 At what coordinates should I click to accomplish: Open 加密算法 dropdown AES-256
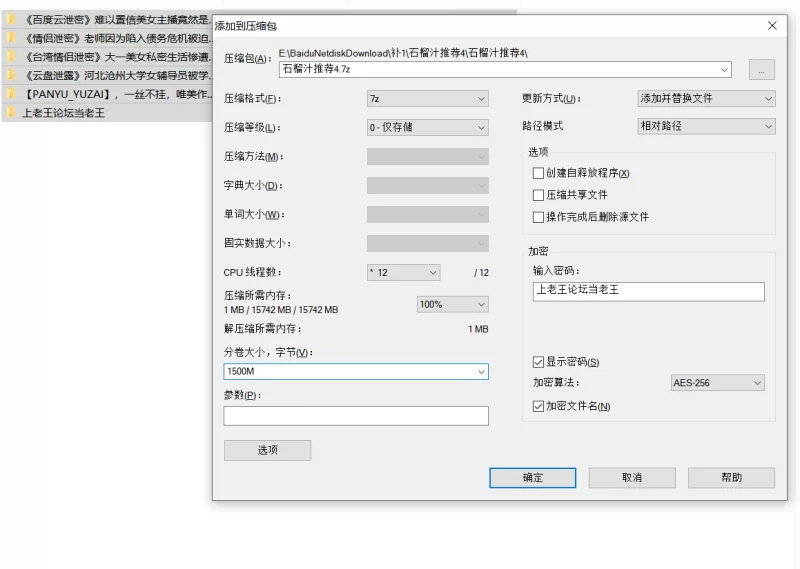(x=717, y=383)
